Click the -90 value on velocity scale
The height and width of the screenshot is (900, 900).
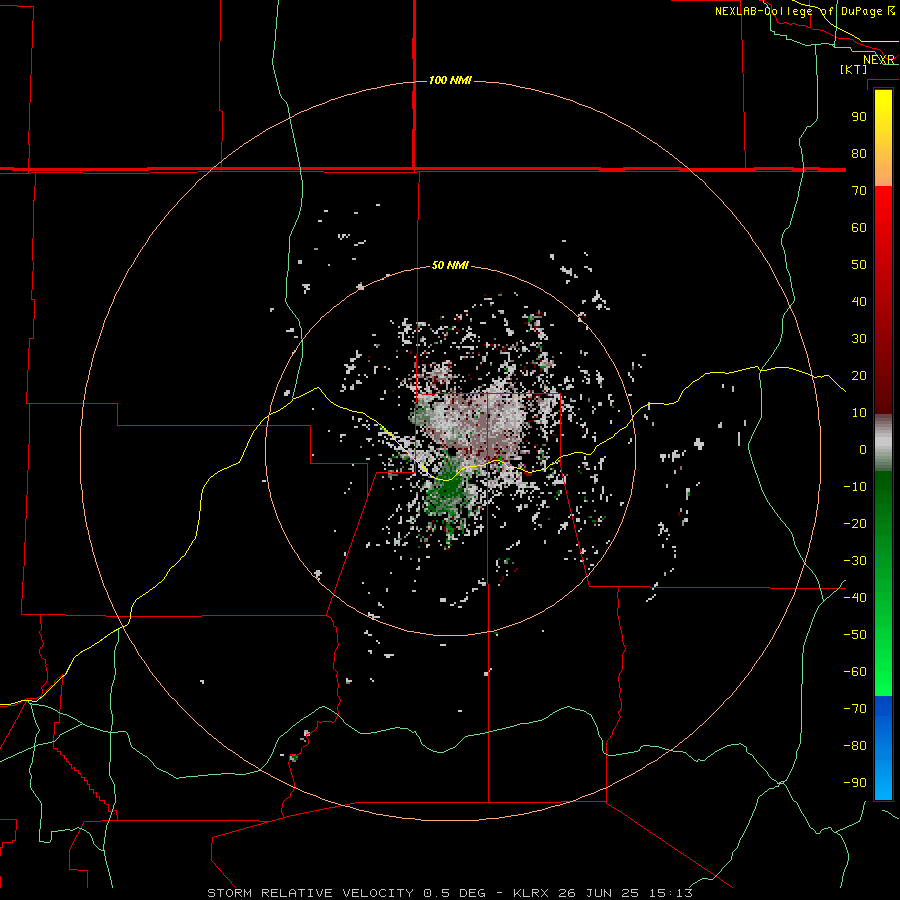pyautogui.click(x=855, y=783)
